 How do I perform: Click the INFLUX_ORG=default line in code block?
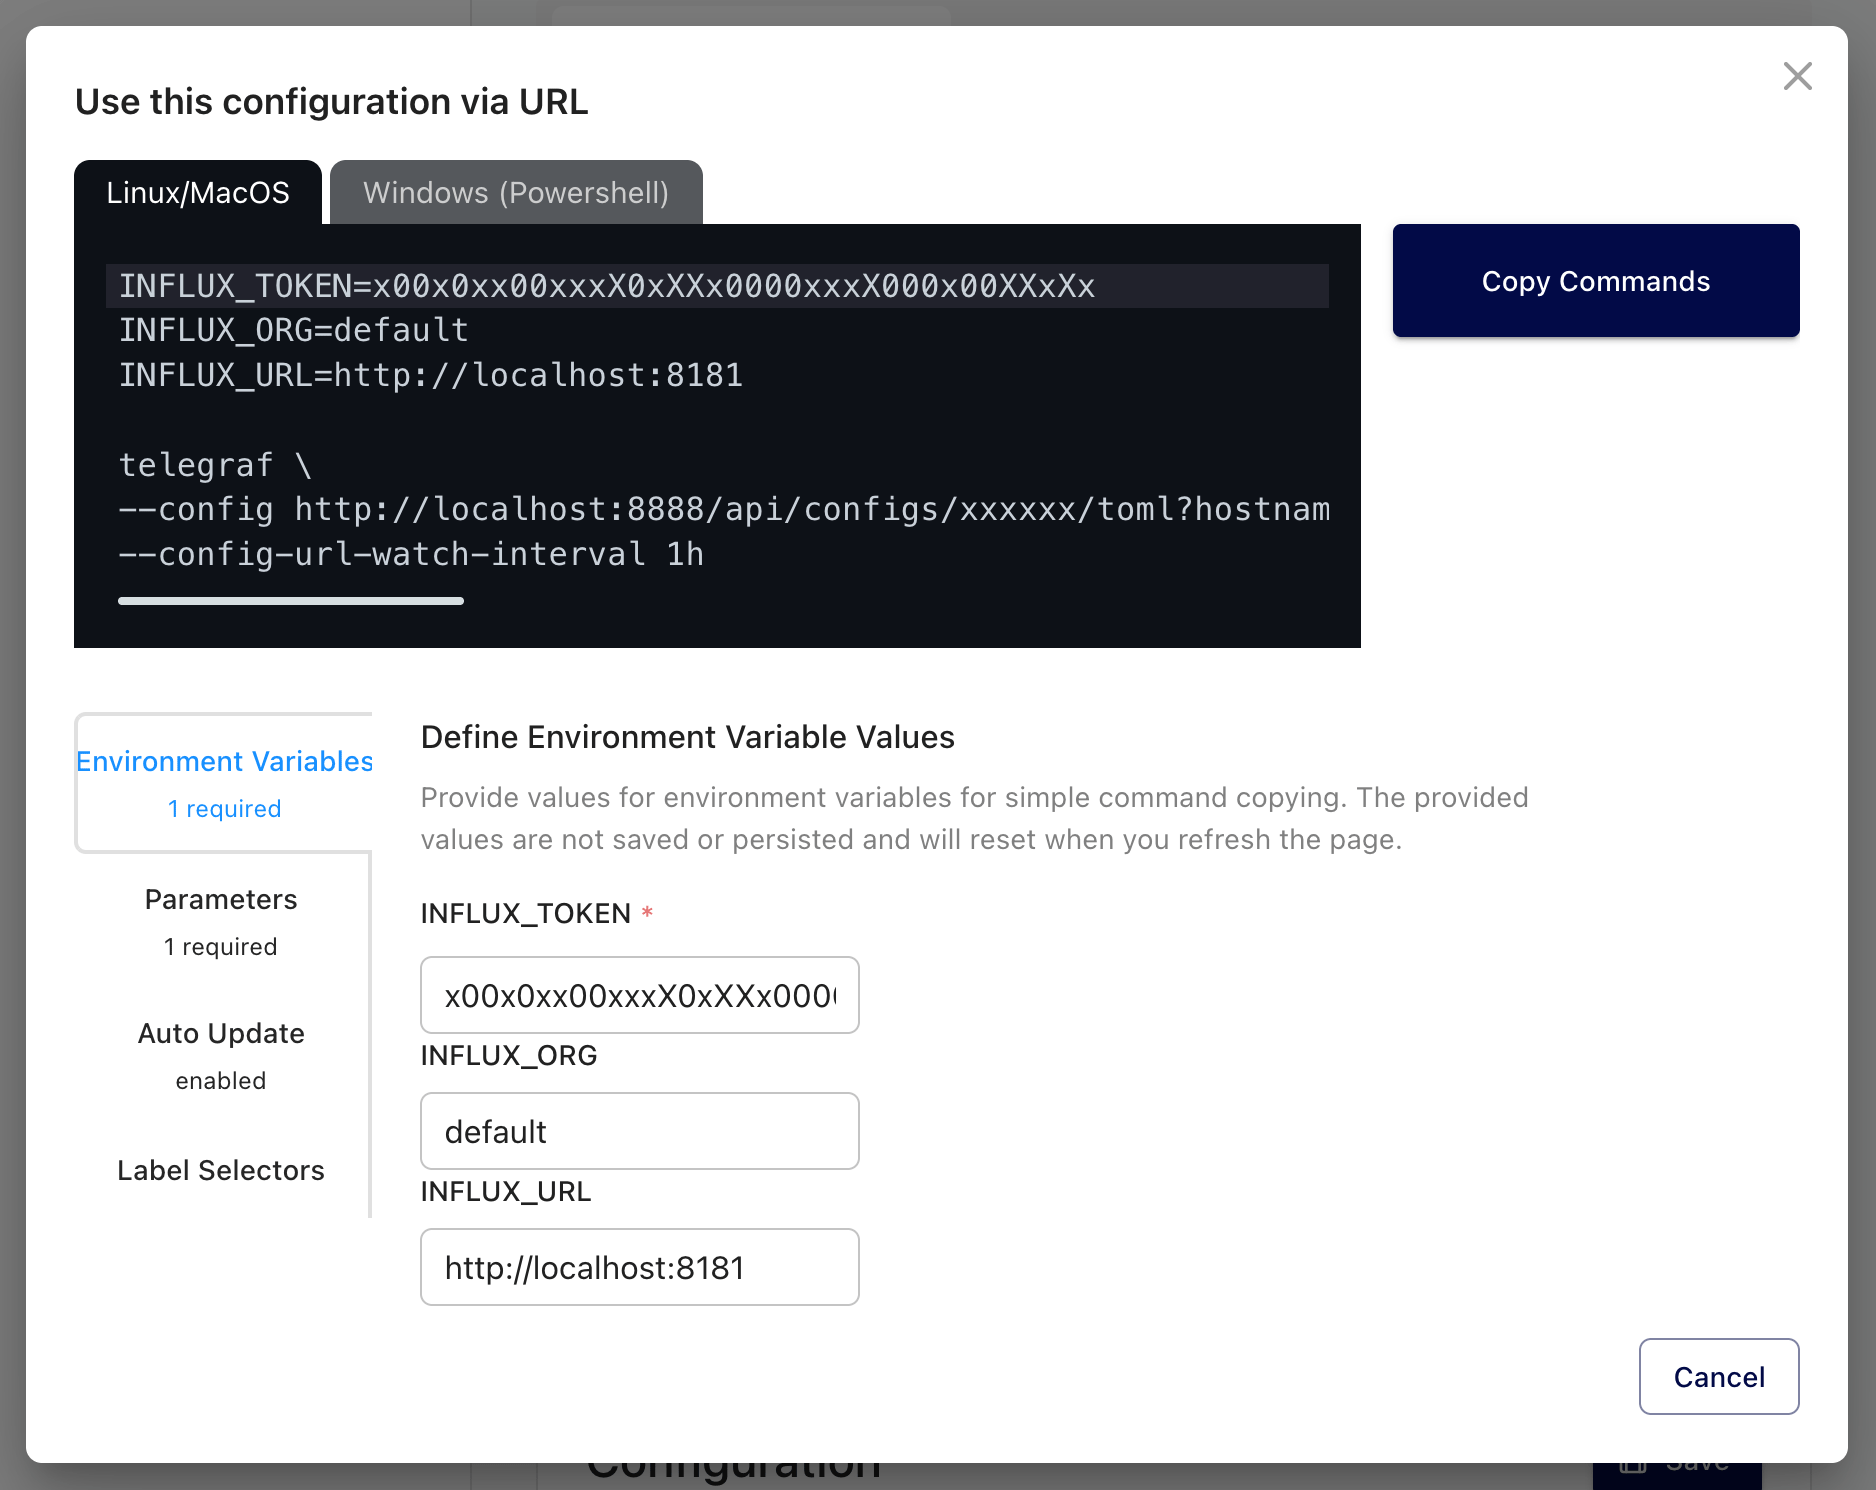point(293,331)
